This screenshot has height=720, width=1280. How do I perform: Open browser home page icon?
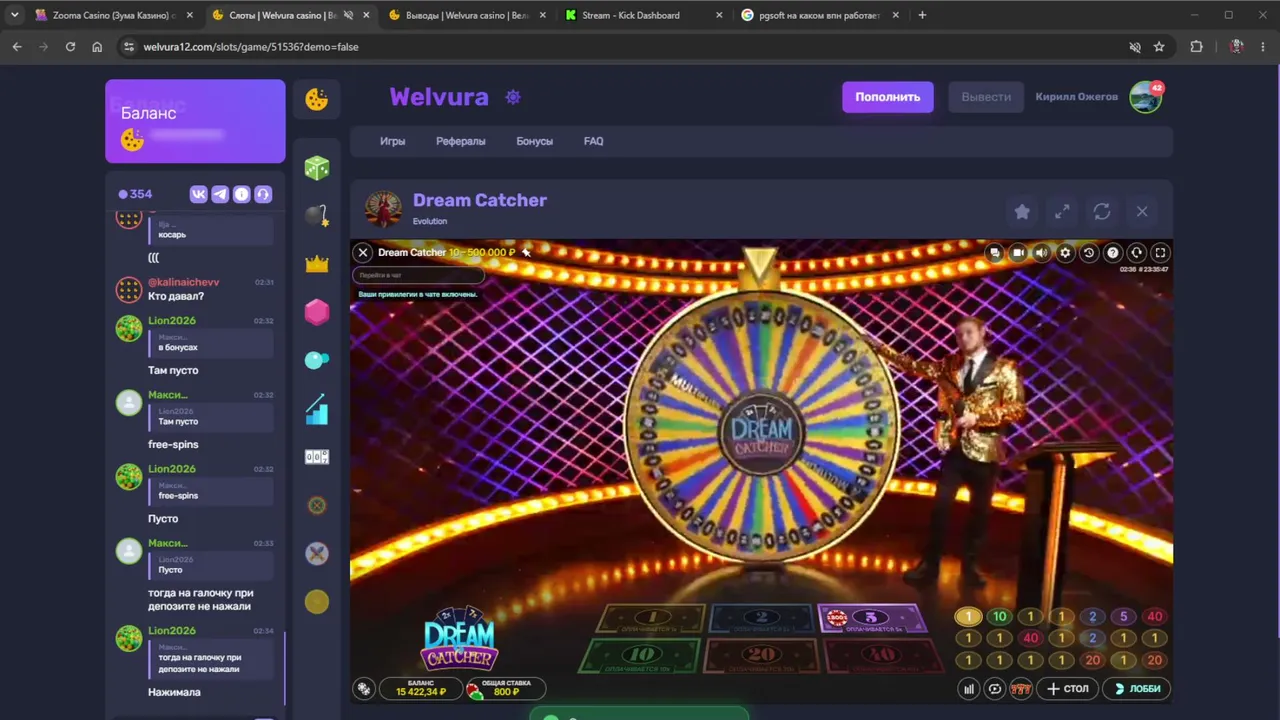click(x=97, y=47)
